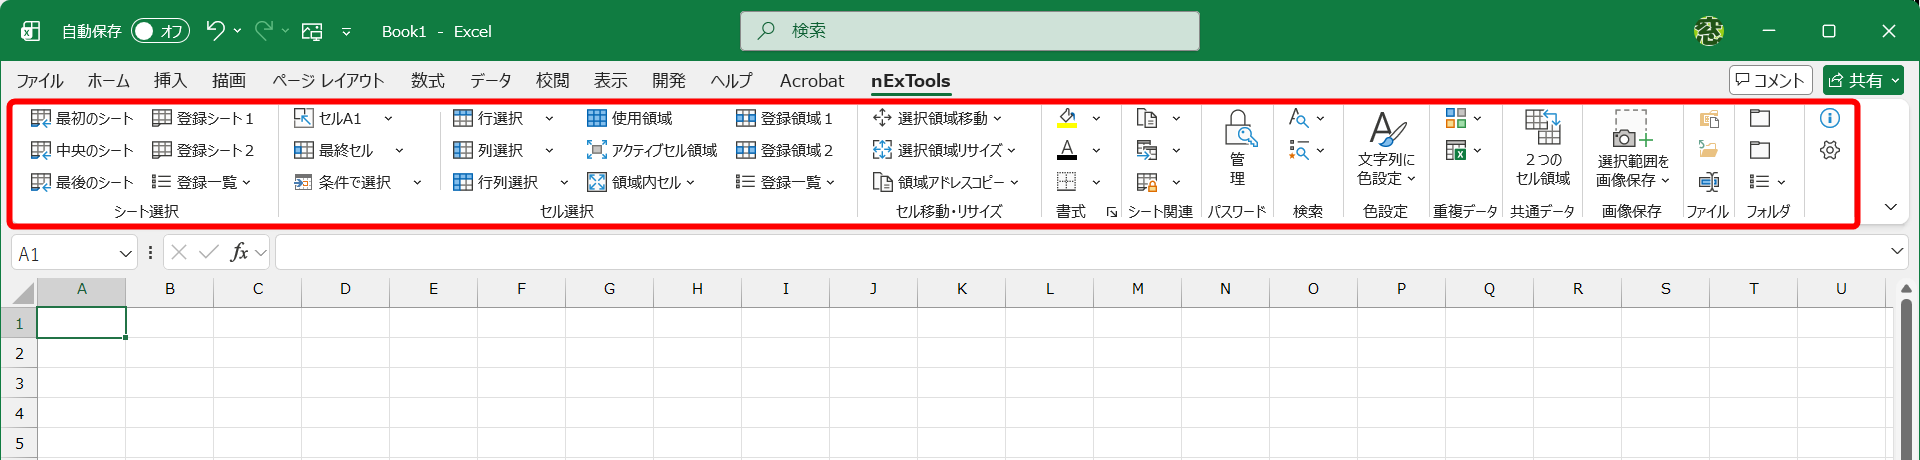Click the sheet move arrow icon
This screenshot has width=1920, height=460.
click(1147, 150)
